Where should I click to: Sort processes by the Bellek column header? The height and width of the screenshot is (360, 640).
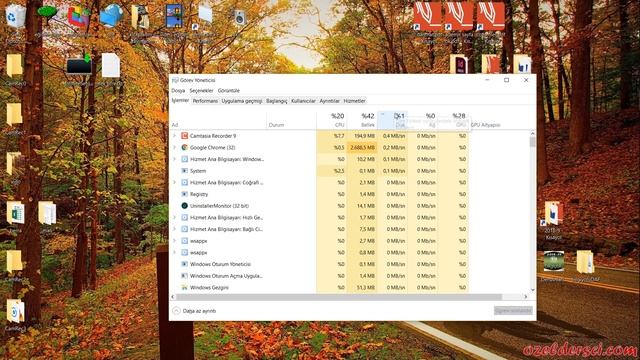tap(362, 120)
